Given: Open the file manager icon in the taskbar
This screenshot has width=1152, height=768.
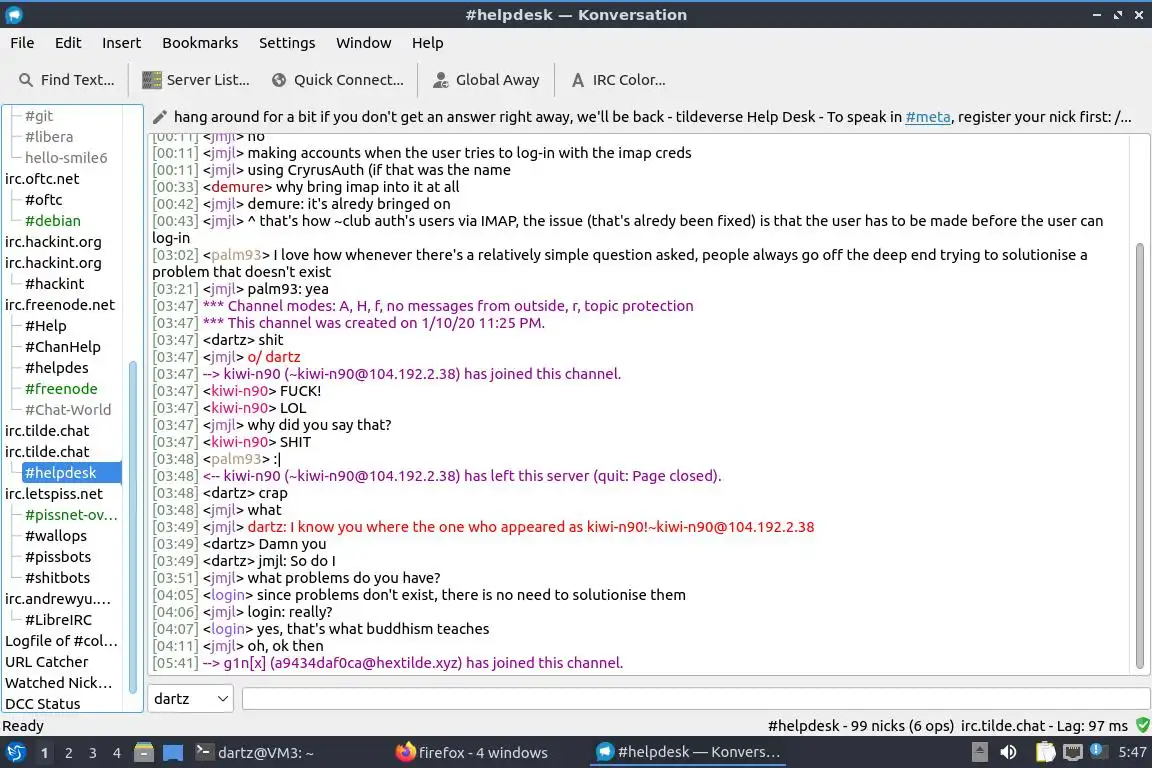Looking at the screenshot, I should tap(144, 753).
